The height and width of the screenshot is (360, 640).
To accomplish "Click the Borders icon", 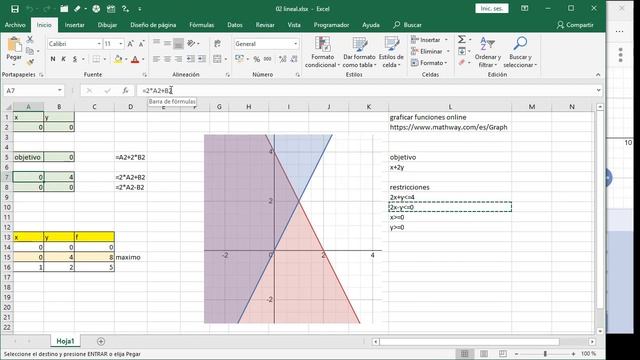I will (96, 59).
